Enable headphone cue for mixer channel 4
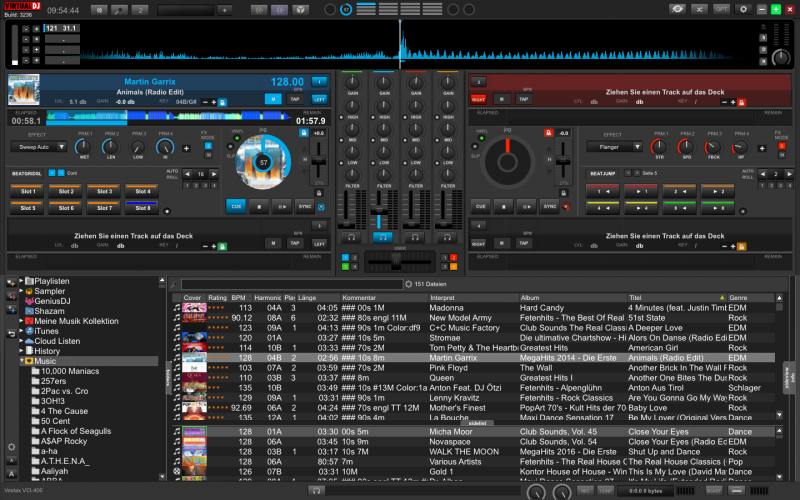Image resolution: width=800 pixels, height=500 pixels. coord(447,237)
